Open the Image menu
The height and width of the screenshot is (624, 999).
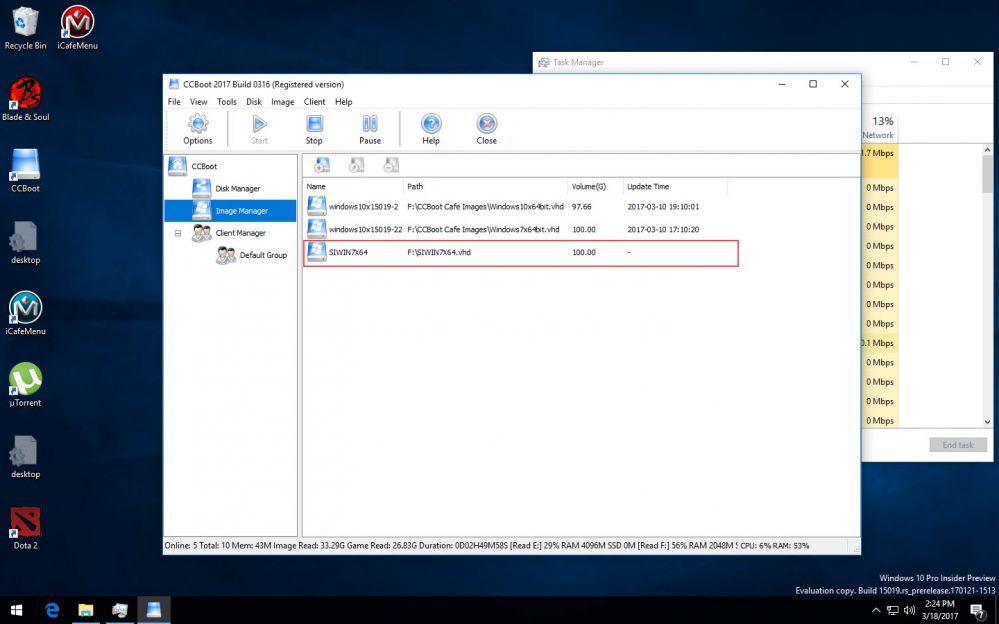pos(282,101)
